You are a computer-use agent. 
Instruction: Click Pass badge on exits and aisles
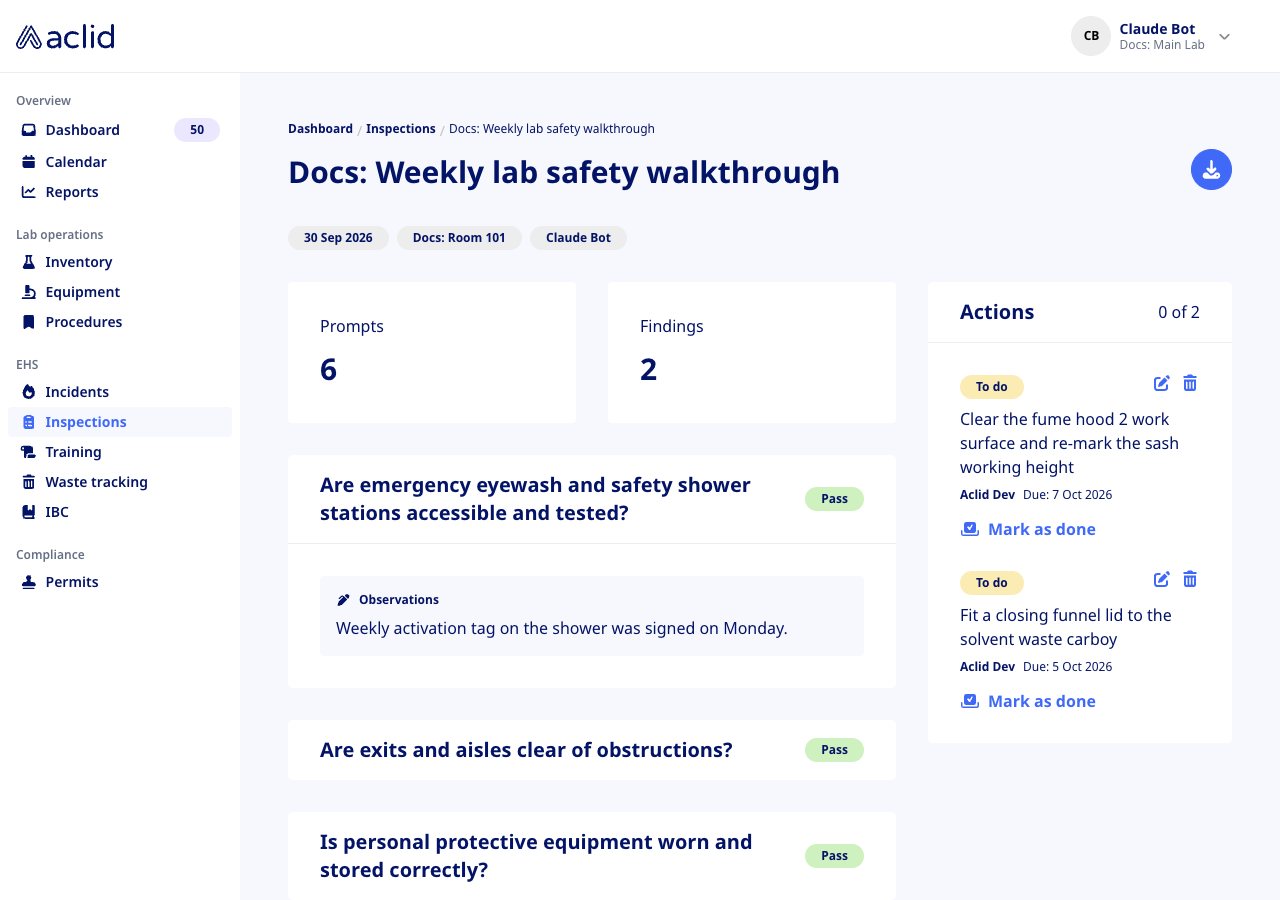(834, 750)
